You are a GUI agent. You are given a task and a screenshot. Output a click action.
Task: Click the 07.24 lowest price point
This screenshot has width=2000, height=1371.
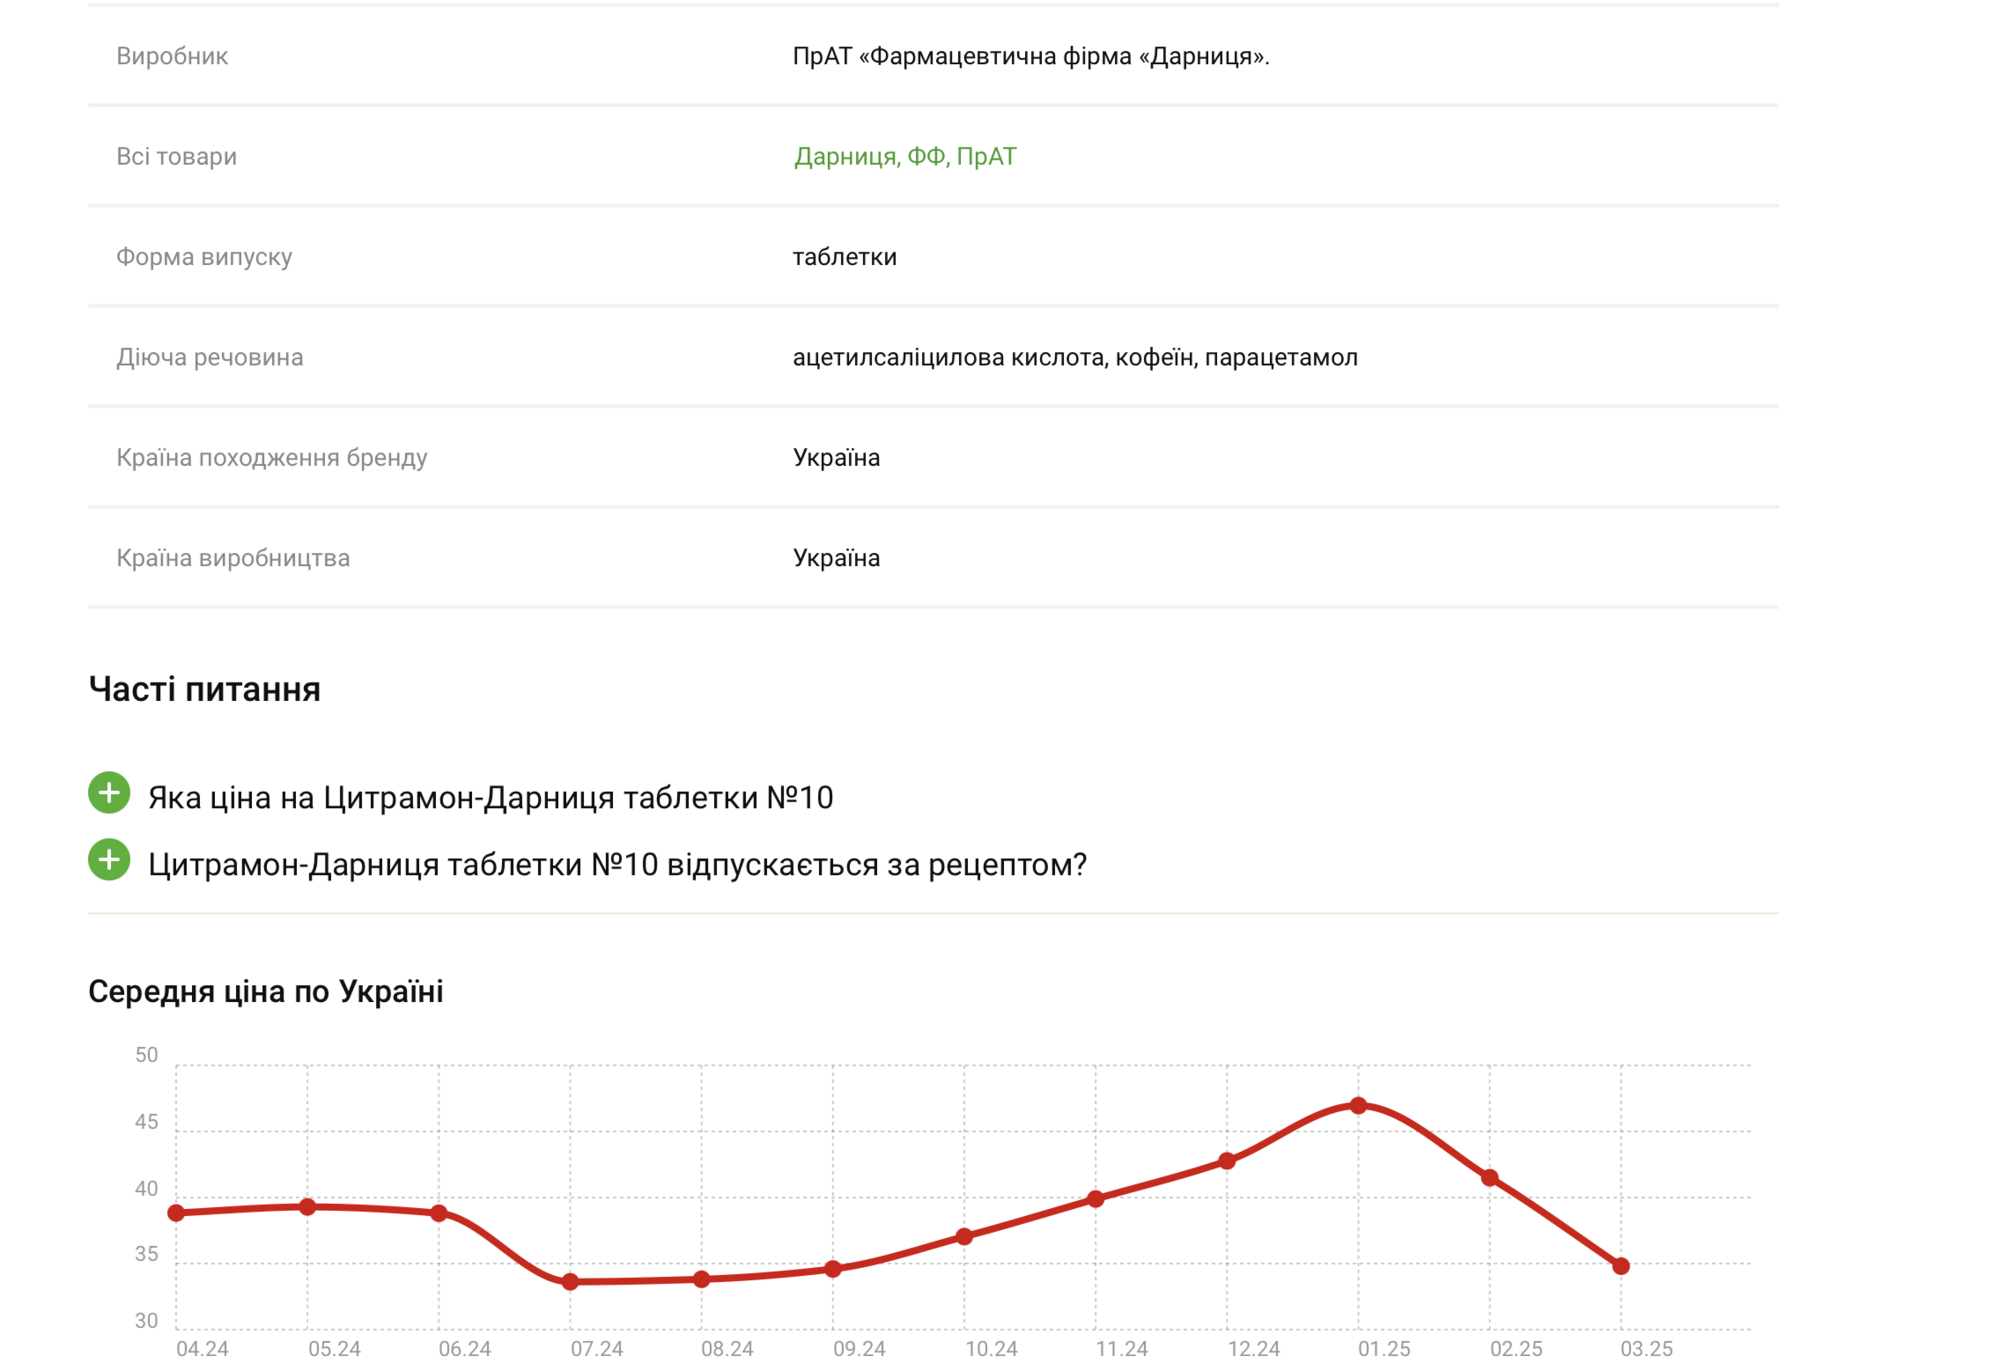coord(570,1282)
